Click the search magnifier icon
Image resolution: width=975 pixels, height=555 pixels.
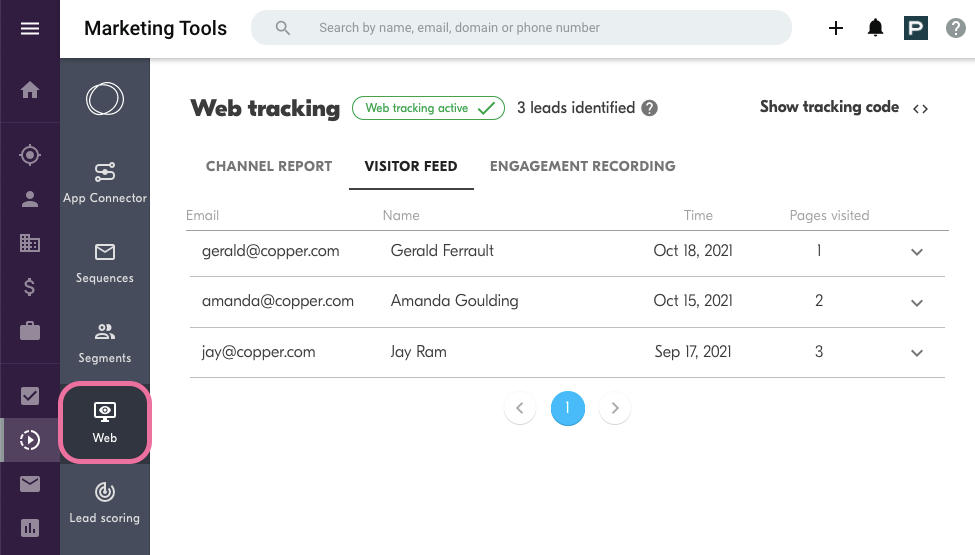(283, 28)
